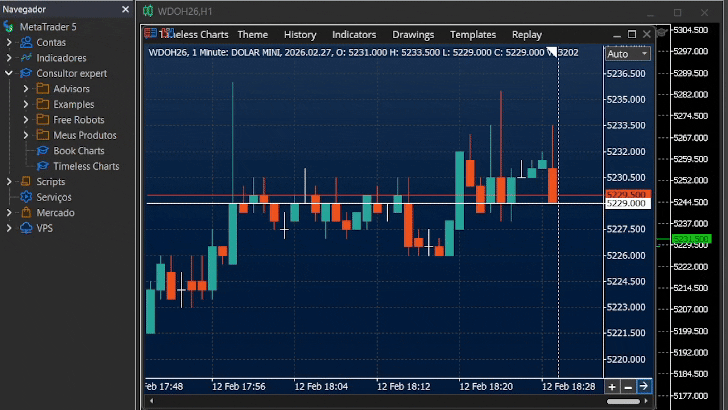Screen dimensions: 728x410
Task: Select Book Charts in the Navigator
Action: point(78,151)
